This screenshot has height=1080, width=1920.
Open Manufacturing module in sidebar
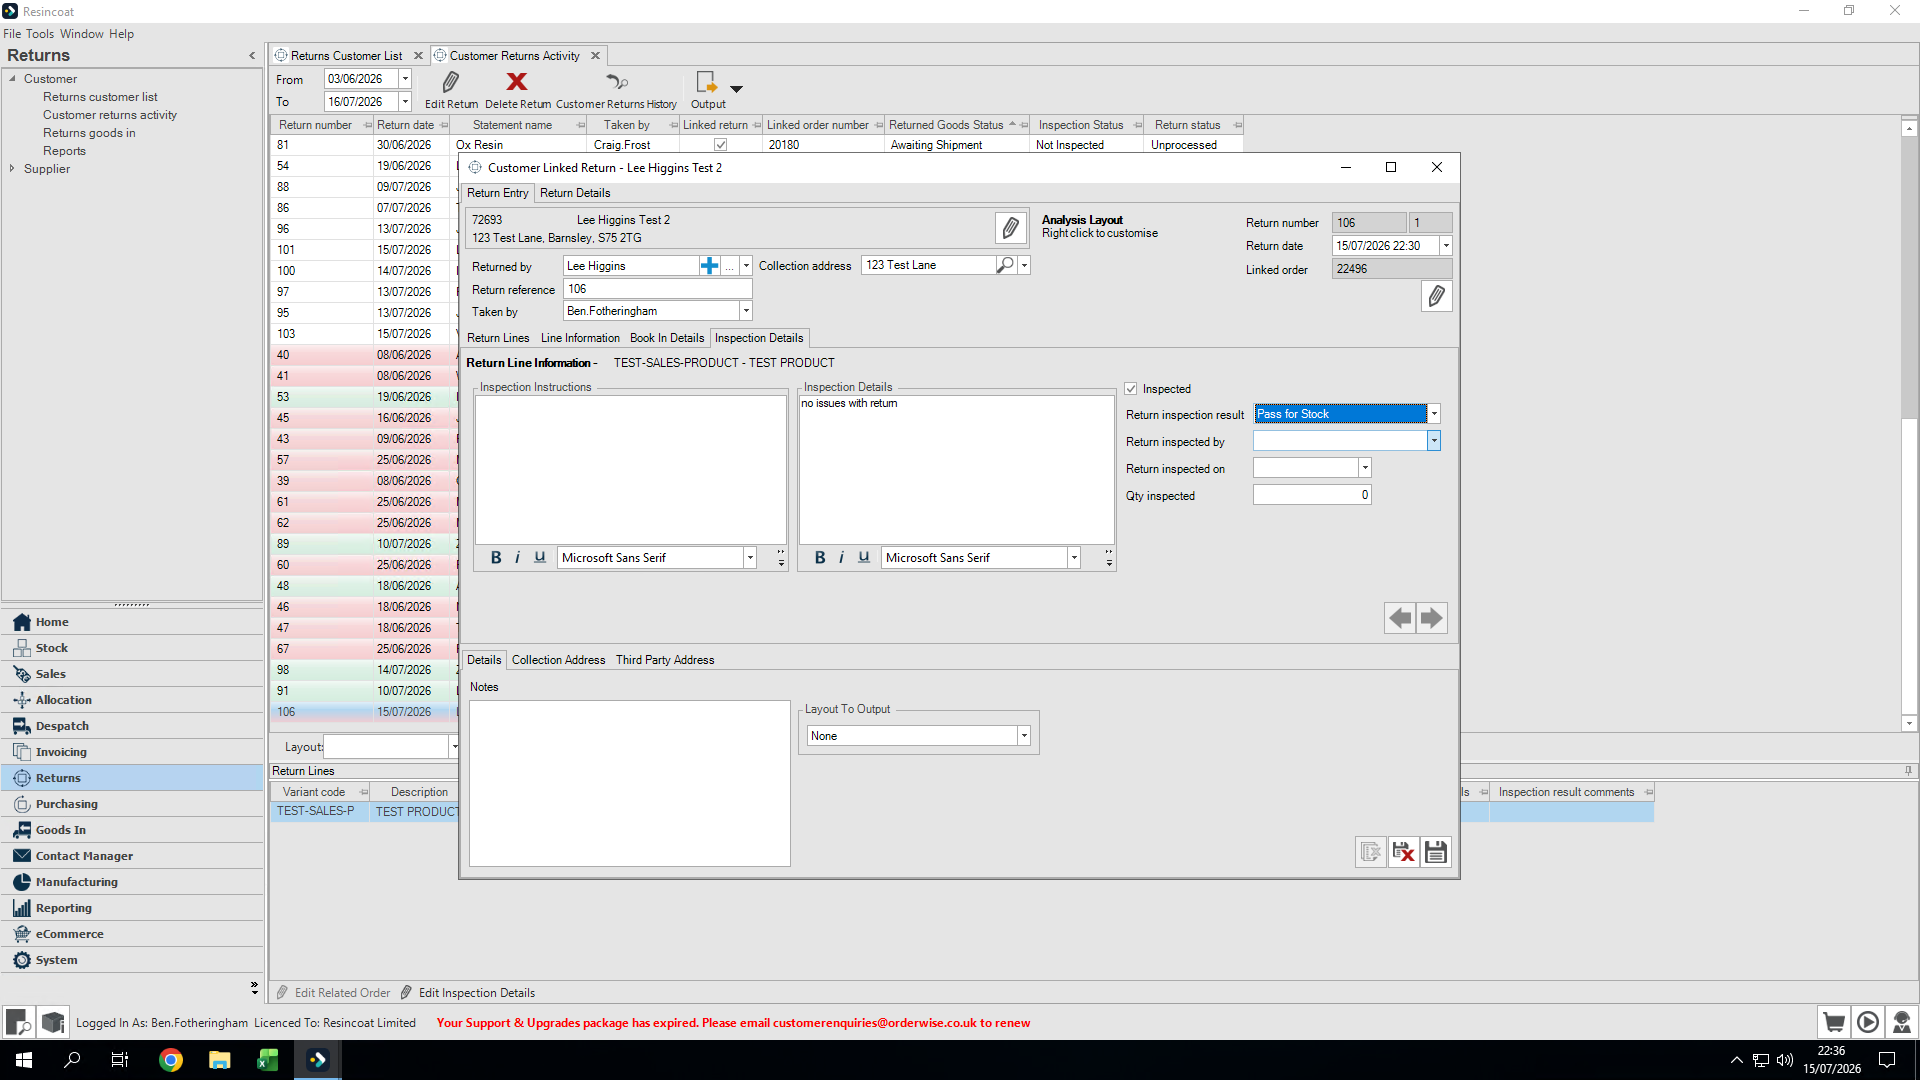pos(132,882)
